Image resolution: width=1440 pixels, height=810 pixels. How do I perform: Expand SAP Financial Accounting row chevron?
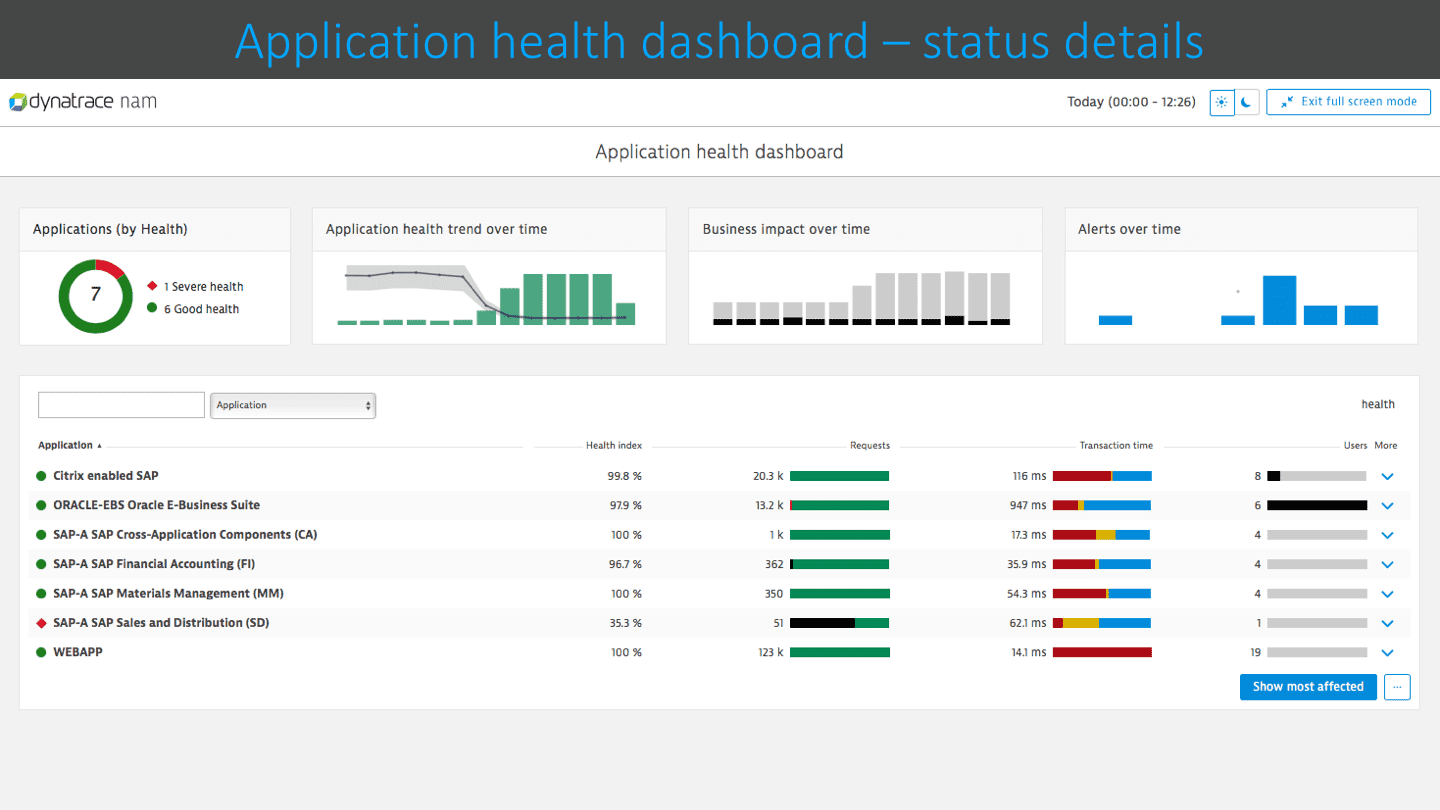pos(1387,565)
